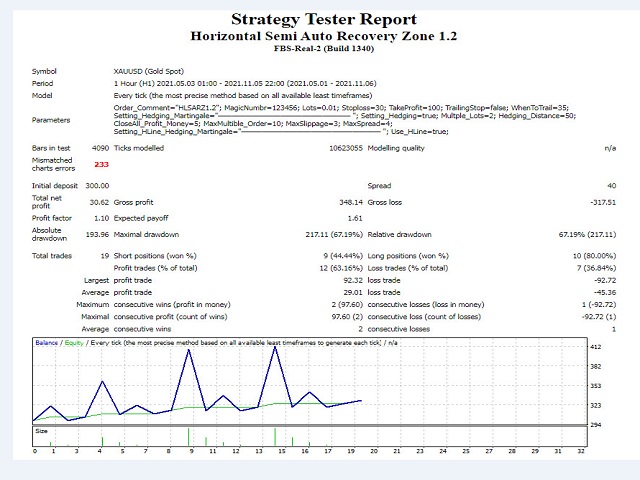Viewport: 640px width, 480px height.
Task: Click the 'Period' row label
Action: tap(42, 84)
